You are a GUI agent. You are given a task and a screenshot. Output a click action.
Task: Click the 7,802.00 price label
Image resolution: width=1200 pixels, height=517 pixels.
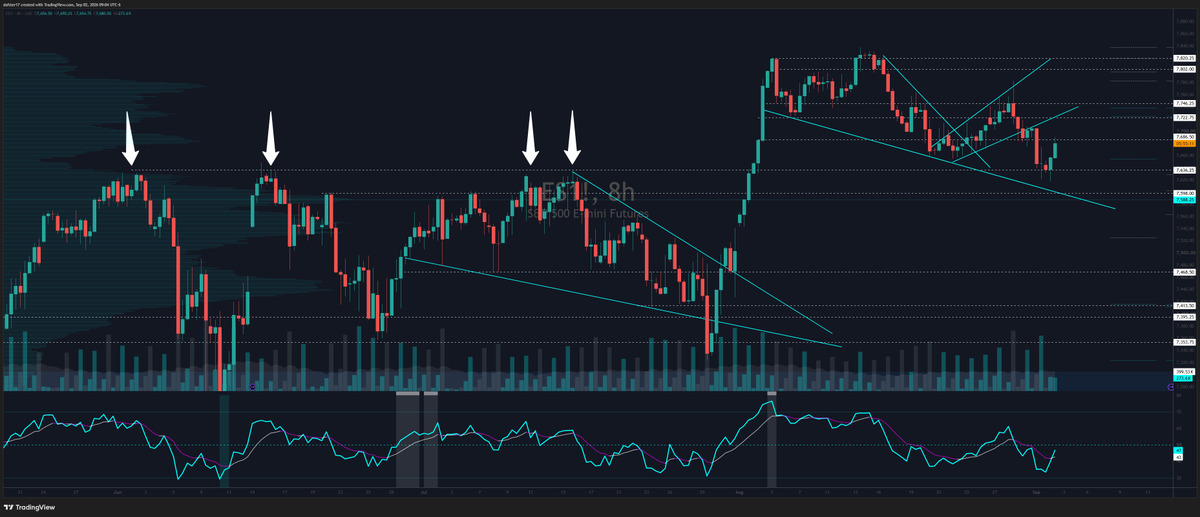point(1184,69)
